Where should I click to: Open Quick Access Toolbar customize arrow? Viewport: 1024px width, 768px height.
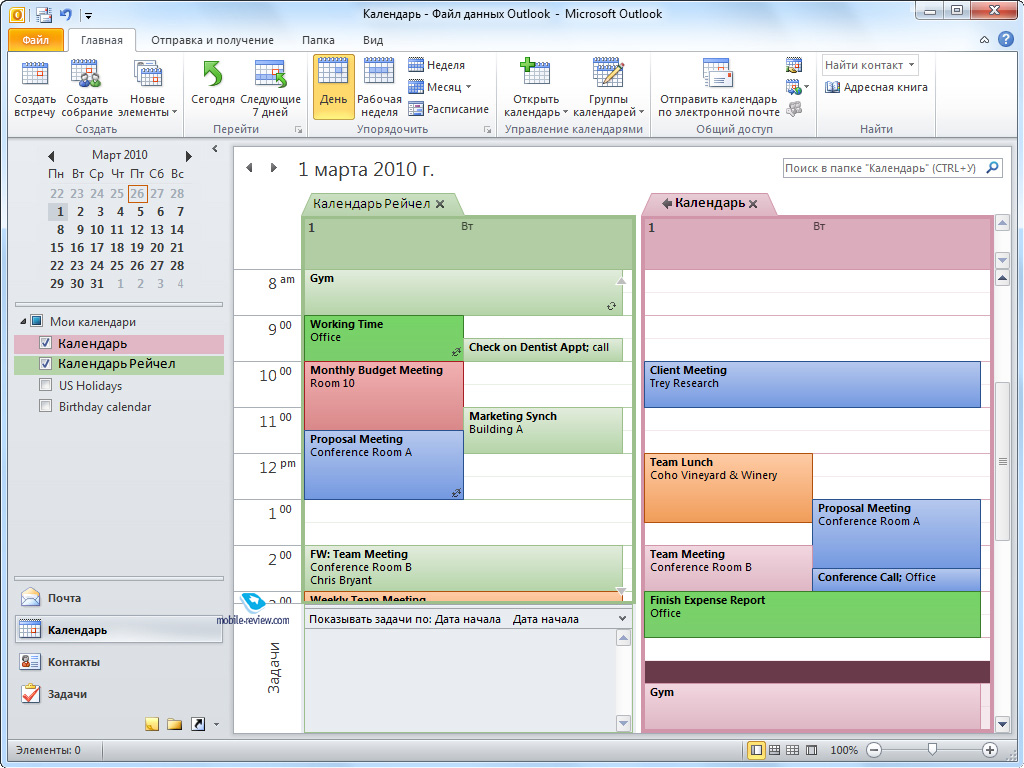click(x=89, y=15)
